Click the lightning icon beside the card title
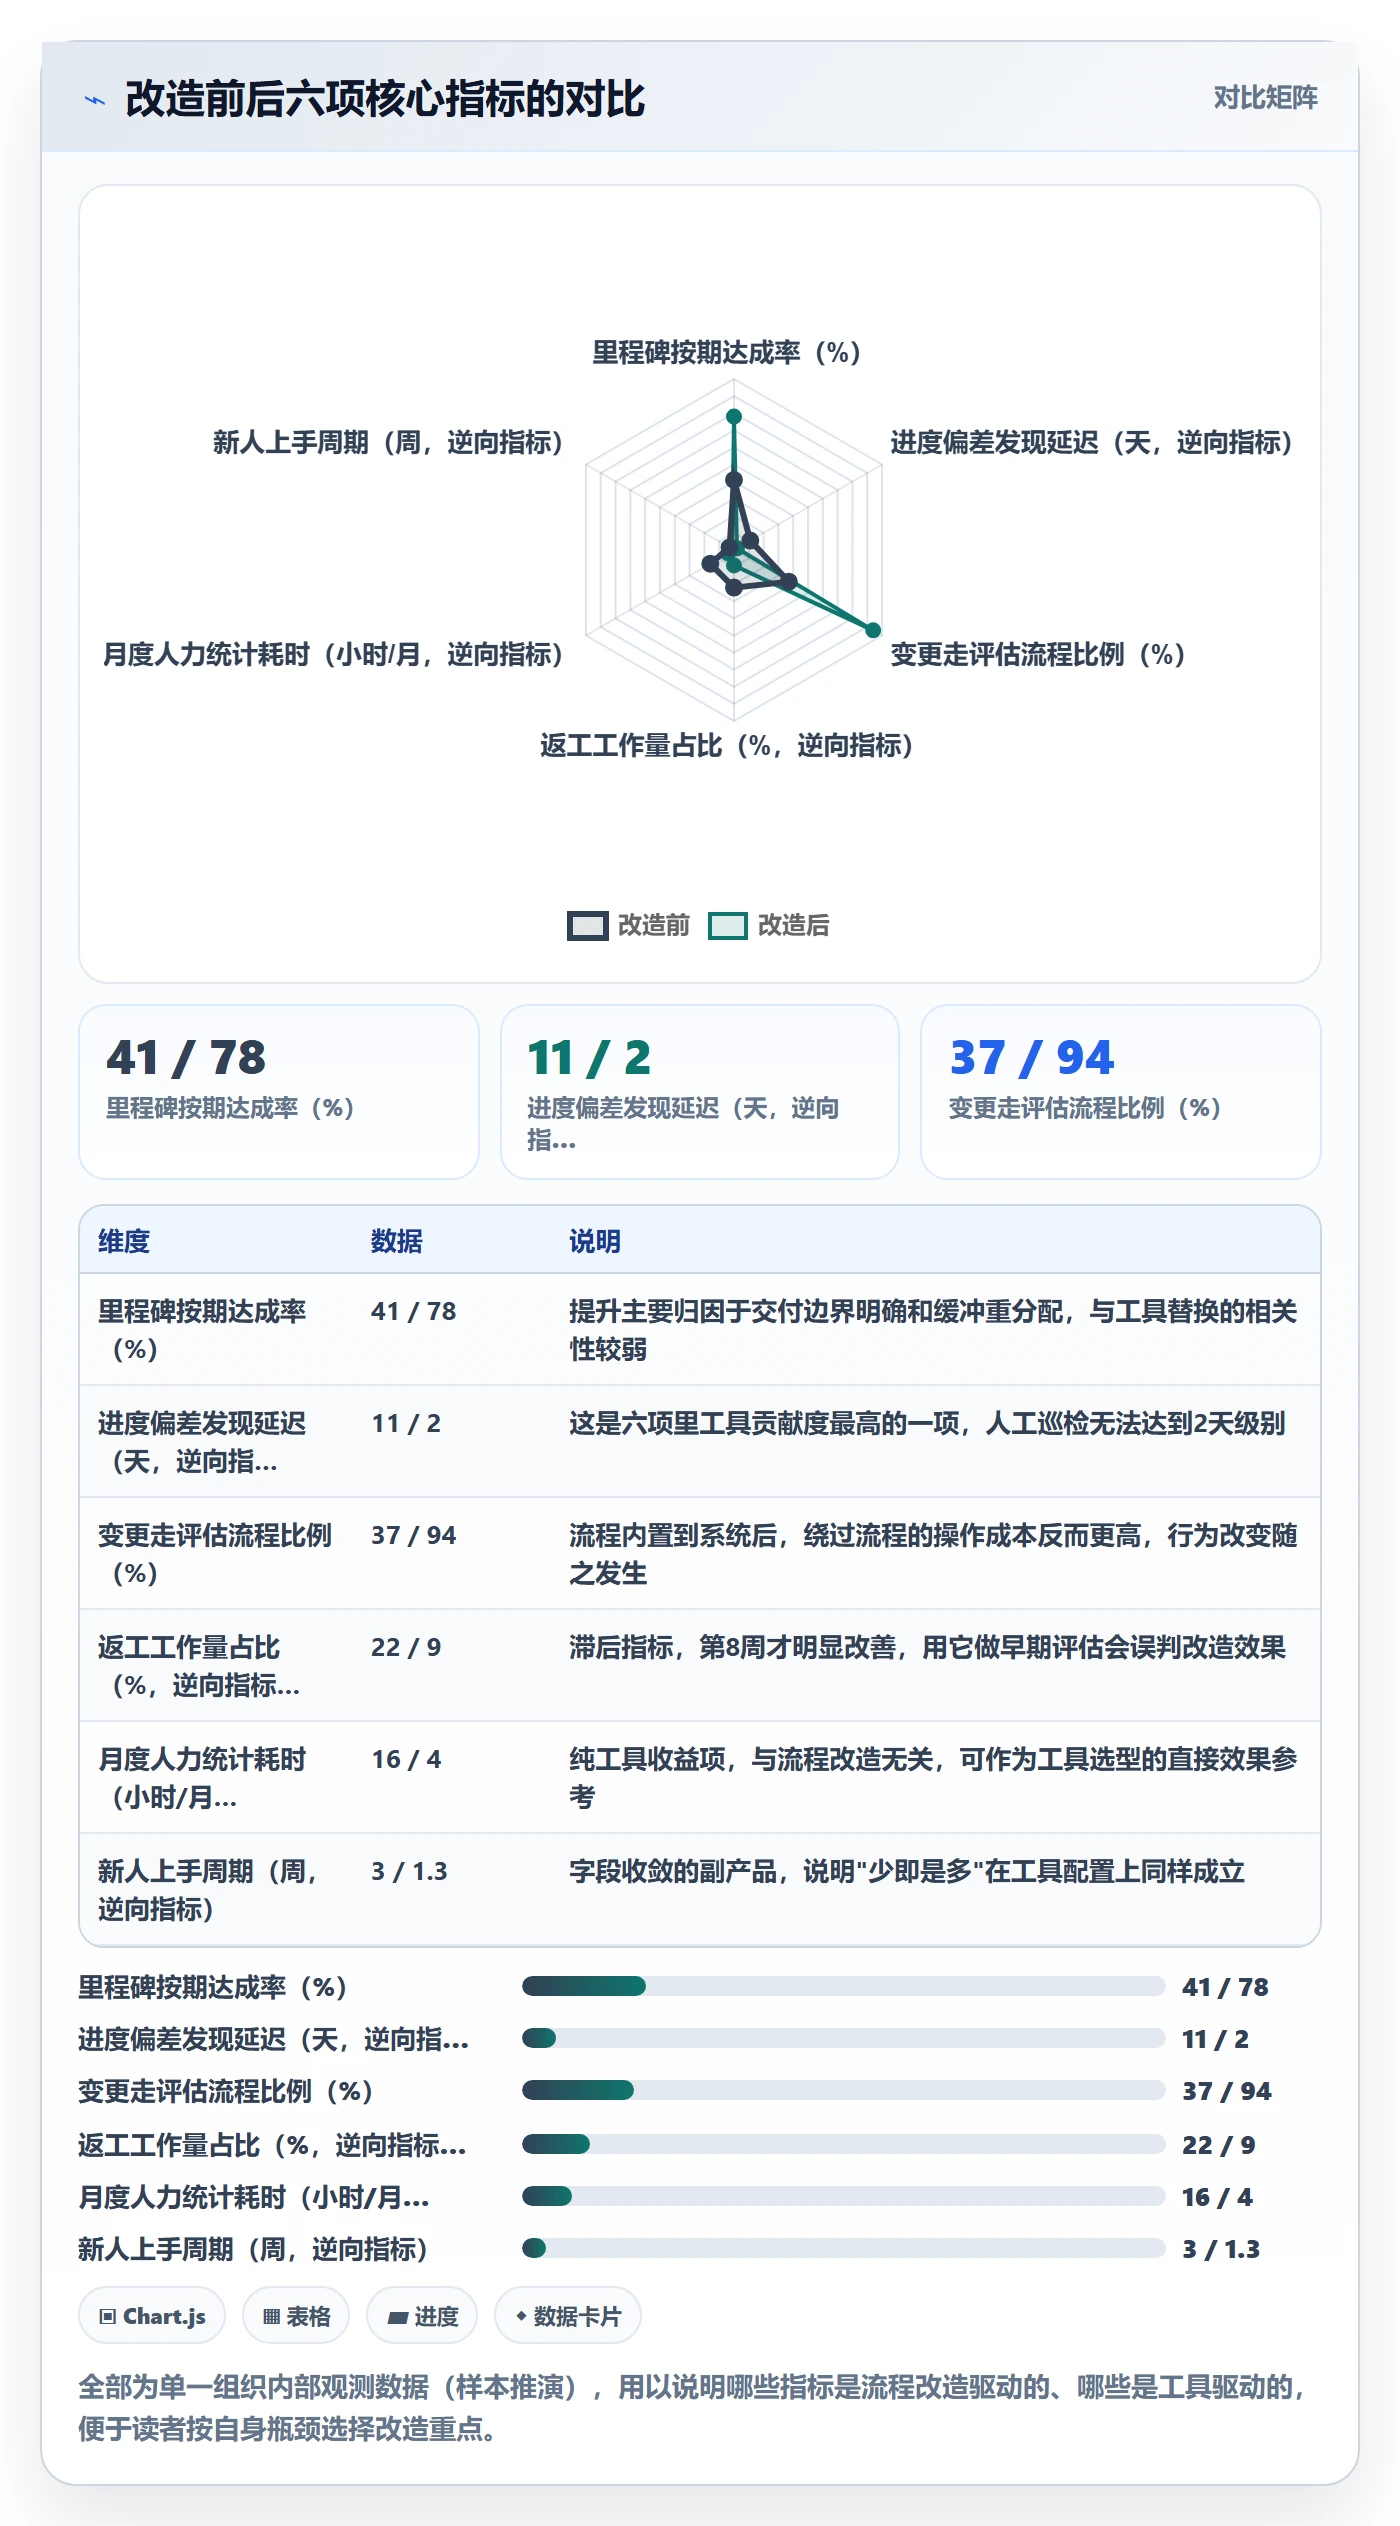 95,100
